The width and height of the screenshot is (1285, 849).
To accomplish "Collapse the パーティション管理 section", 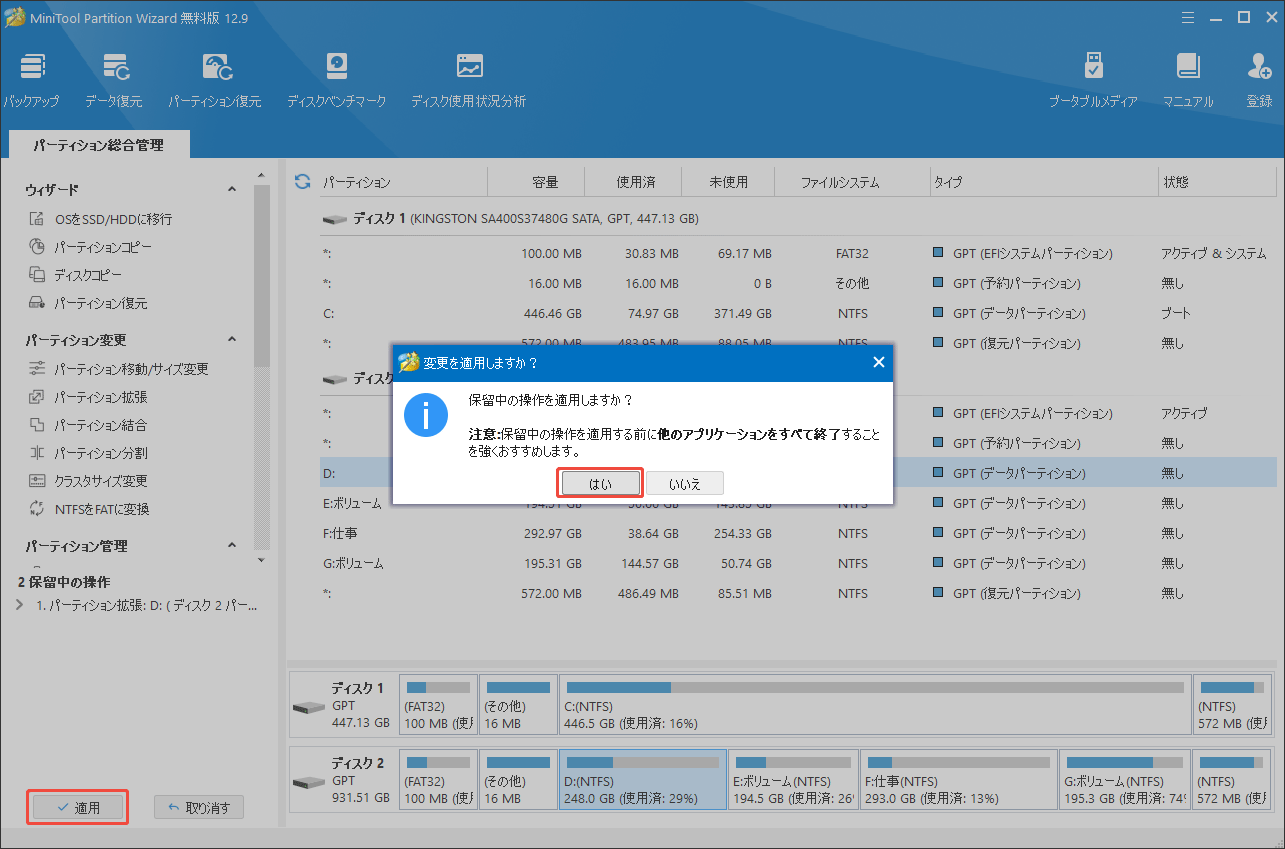I will pyautogui.click(x=232, y=546).
